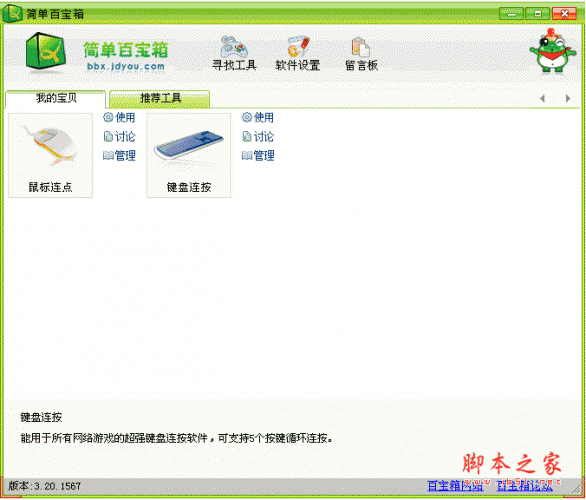Screen dimensions: 586x500
Task: Close the 简单百宝箱 window
Action: coord(564,14)
